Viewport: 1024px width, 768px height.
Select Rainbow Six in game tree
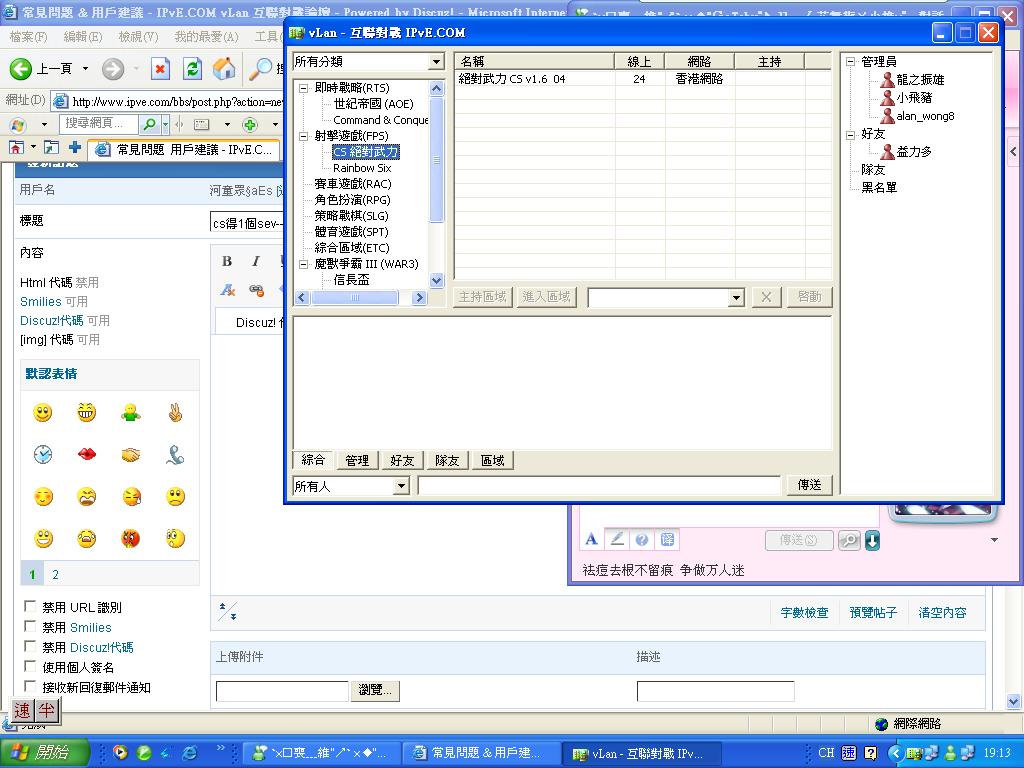point(362,168)
